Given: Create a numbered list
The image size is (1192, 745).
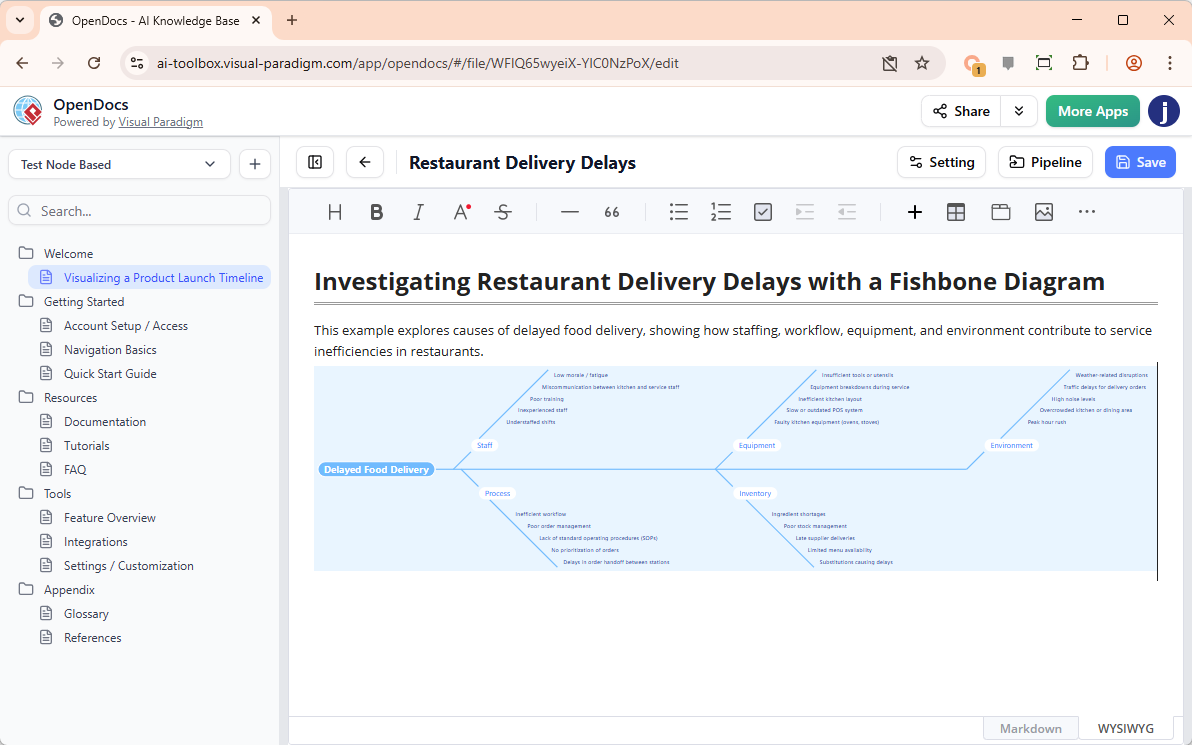Looking at the screenshot, I should coord(721,212).
